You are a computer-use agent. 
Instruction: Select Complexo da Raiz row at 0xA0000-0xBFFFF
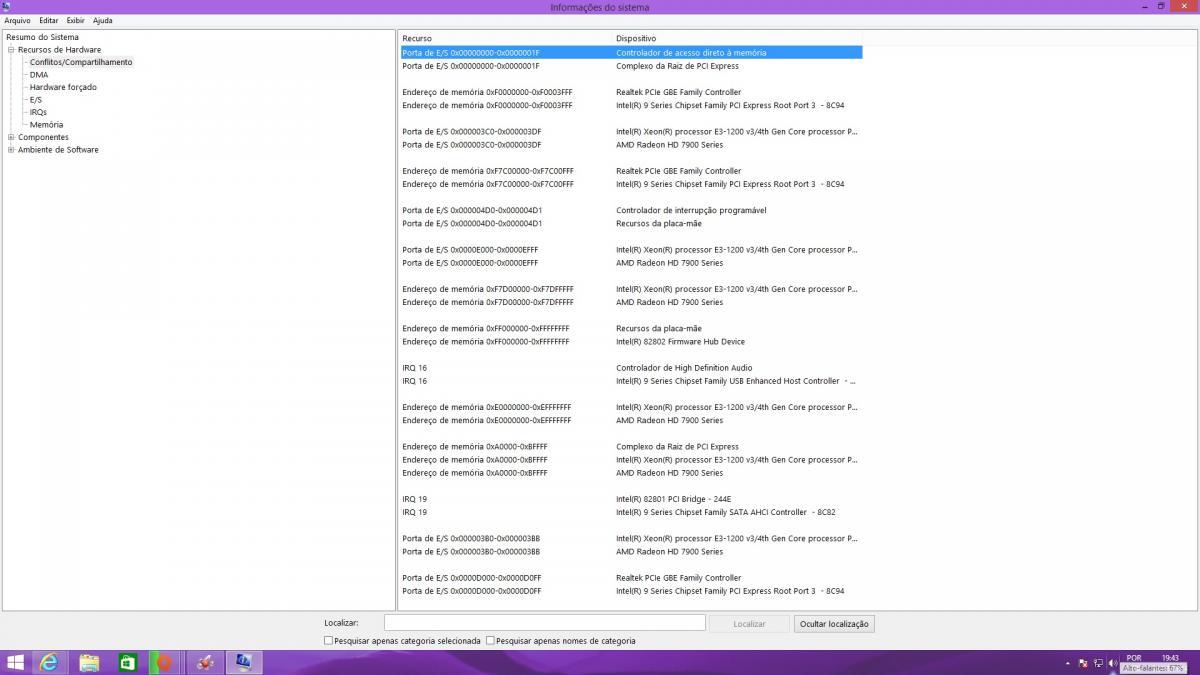click(630, 447)
